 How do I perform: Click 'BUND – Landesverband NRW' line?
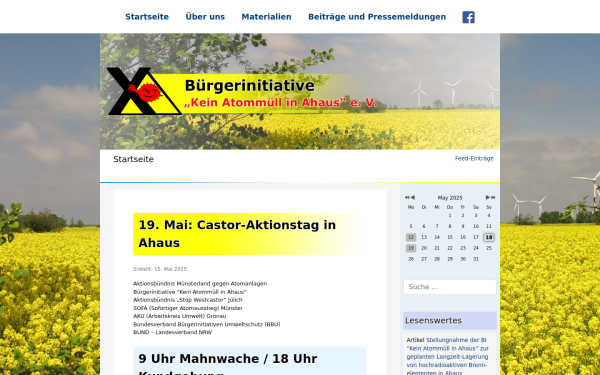point(173,332)
